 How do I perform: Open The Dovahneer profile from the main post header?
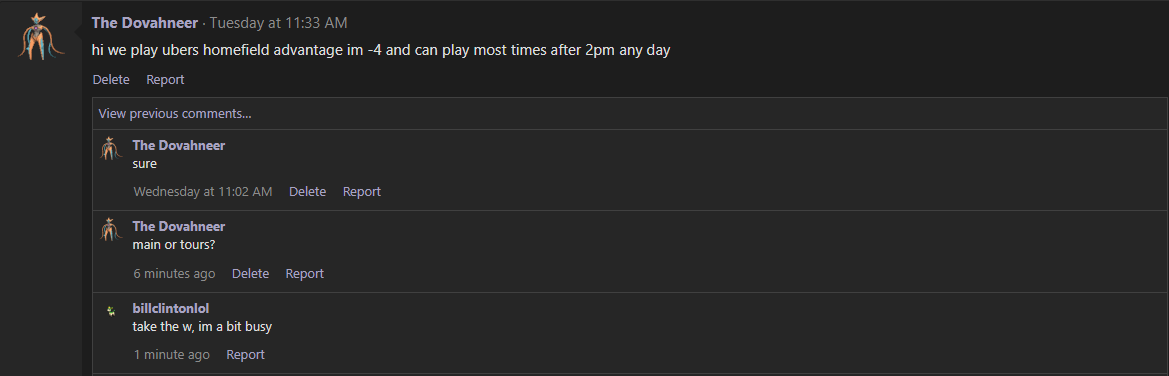click(145, 23)
